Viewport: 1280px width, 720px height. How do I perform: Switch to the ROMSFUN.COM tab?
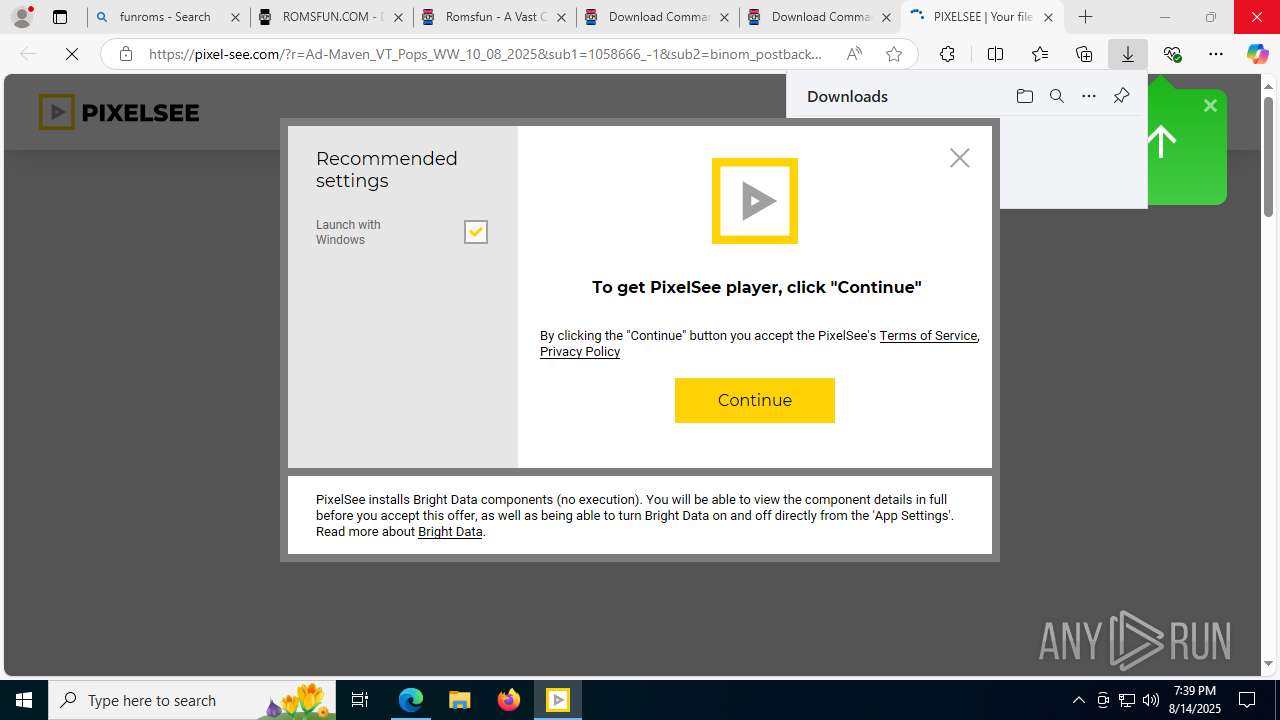[x=330, y=17]
